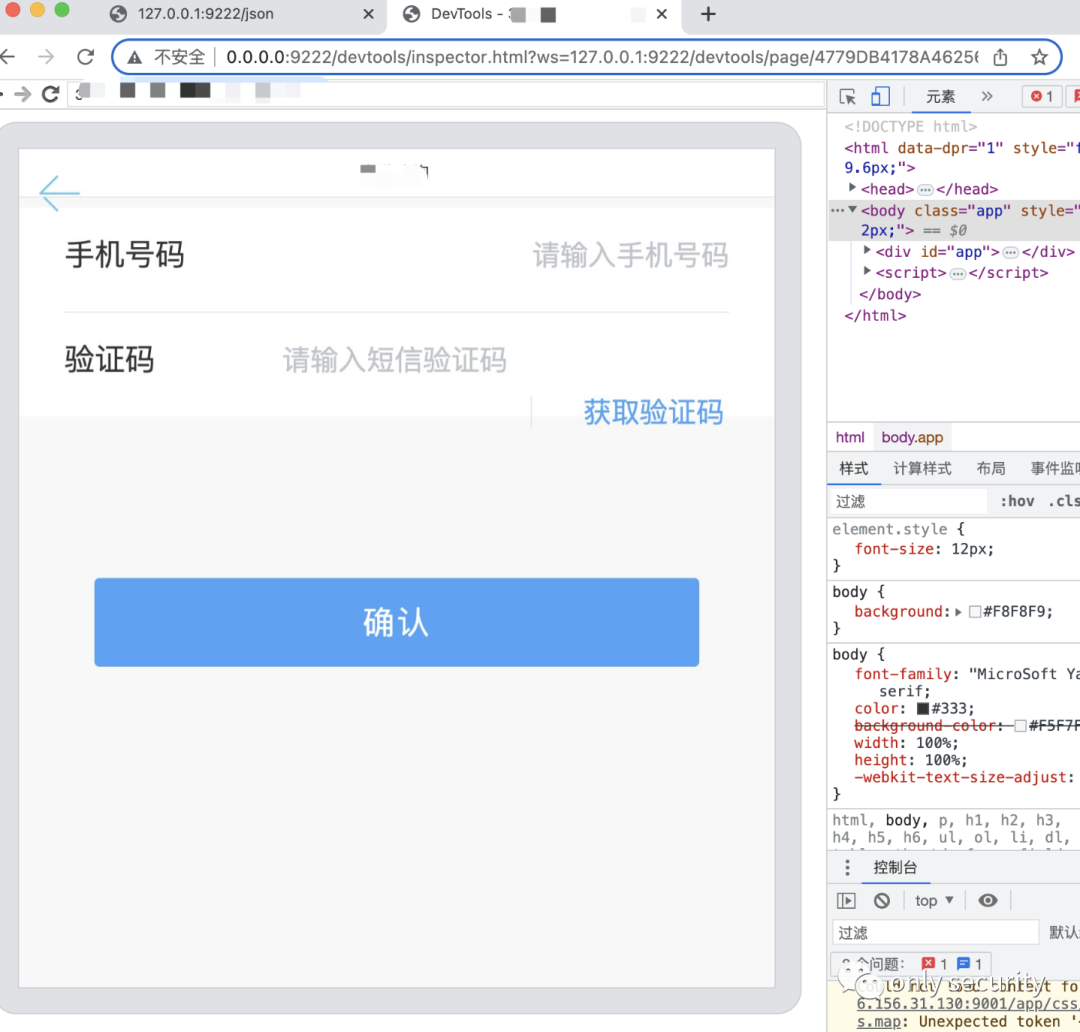Viewport: 1080px width, 1032px height.
Task: Open the 默认 log levels dropdown
Action: [x=1063, y=933]
